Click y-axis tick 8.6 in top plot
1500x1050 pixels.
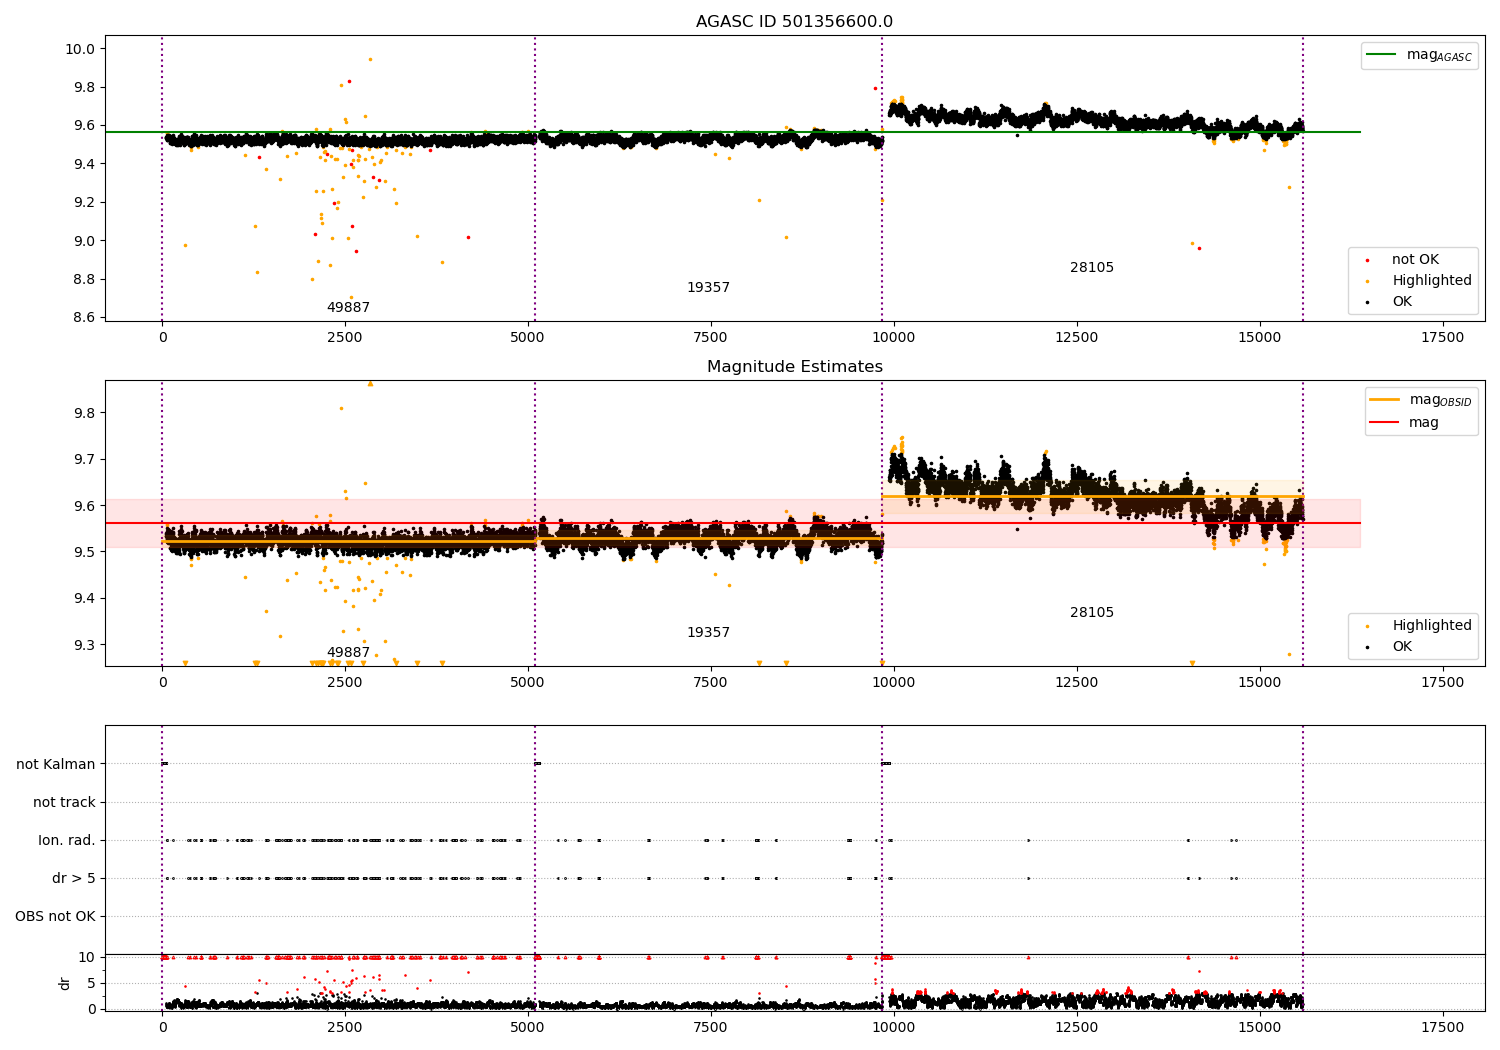84,317
